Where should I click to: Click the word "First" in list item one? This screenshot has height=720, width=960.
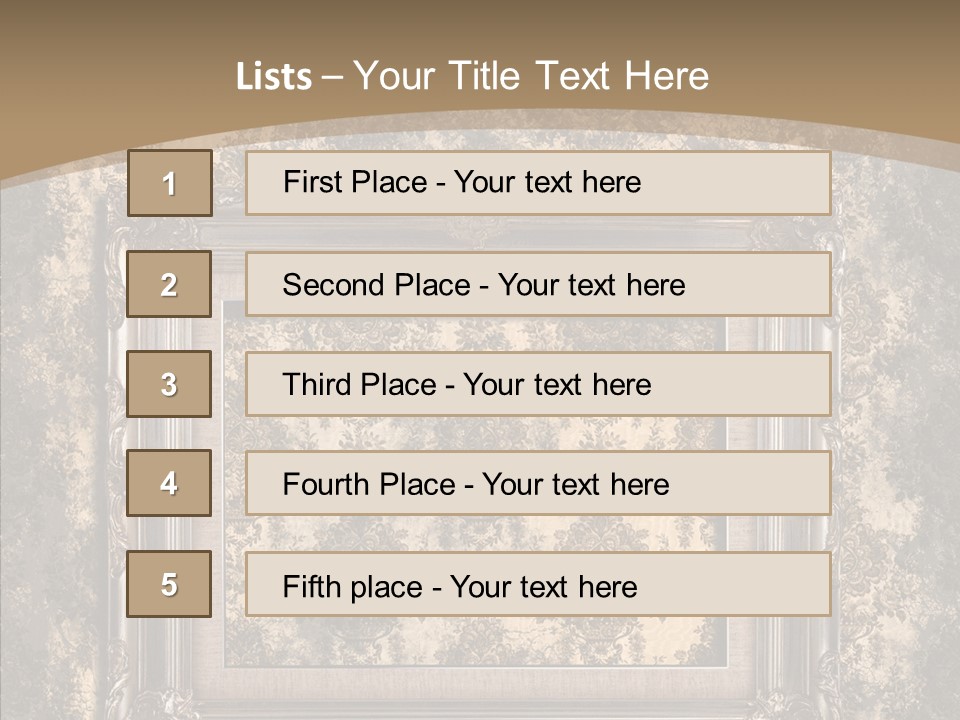pos(312,182)
